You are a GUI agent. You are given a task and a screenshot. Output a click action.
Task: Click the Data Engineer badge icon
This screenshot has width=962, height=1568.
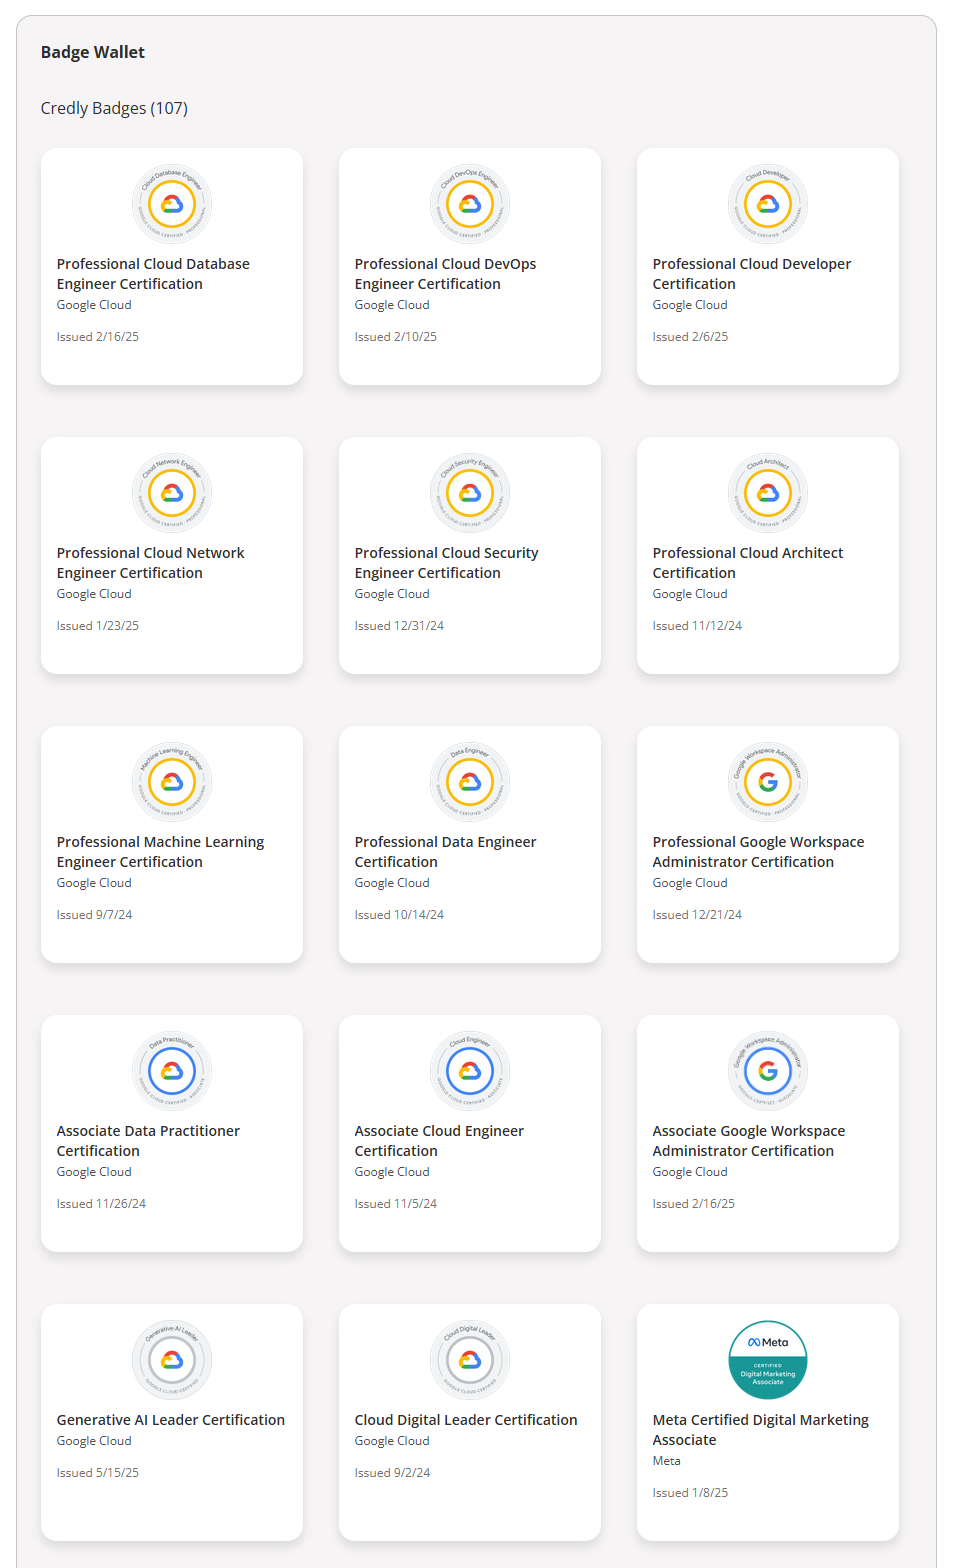470,782
